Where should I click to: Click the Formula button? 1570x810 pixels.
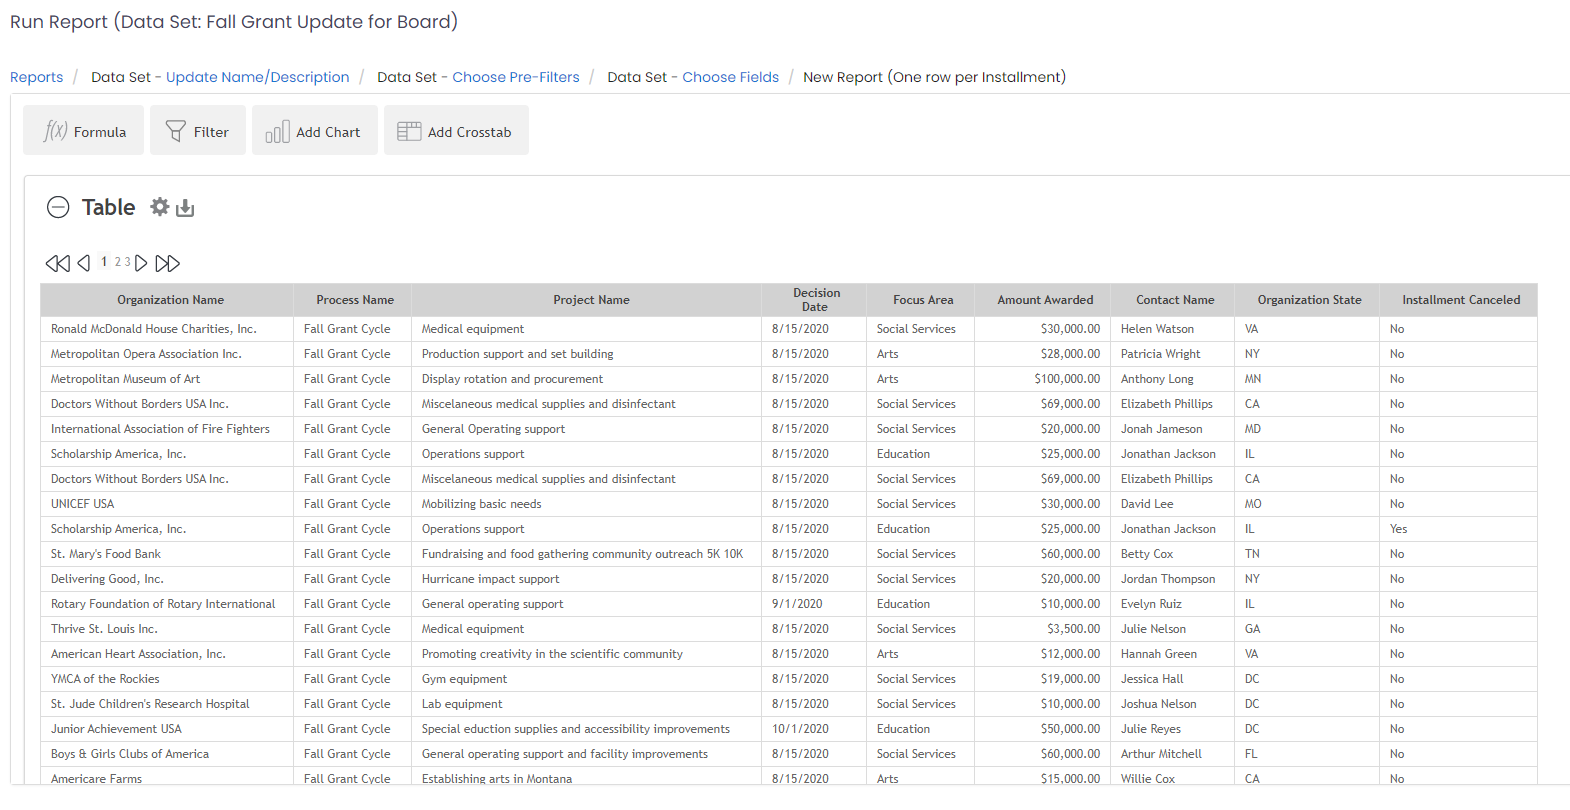[84, 131]
